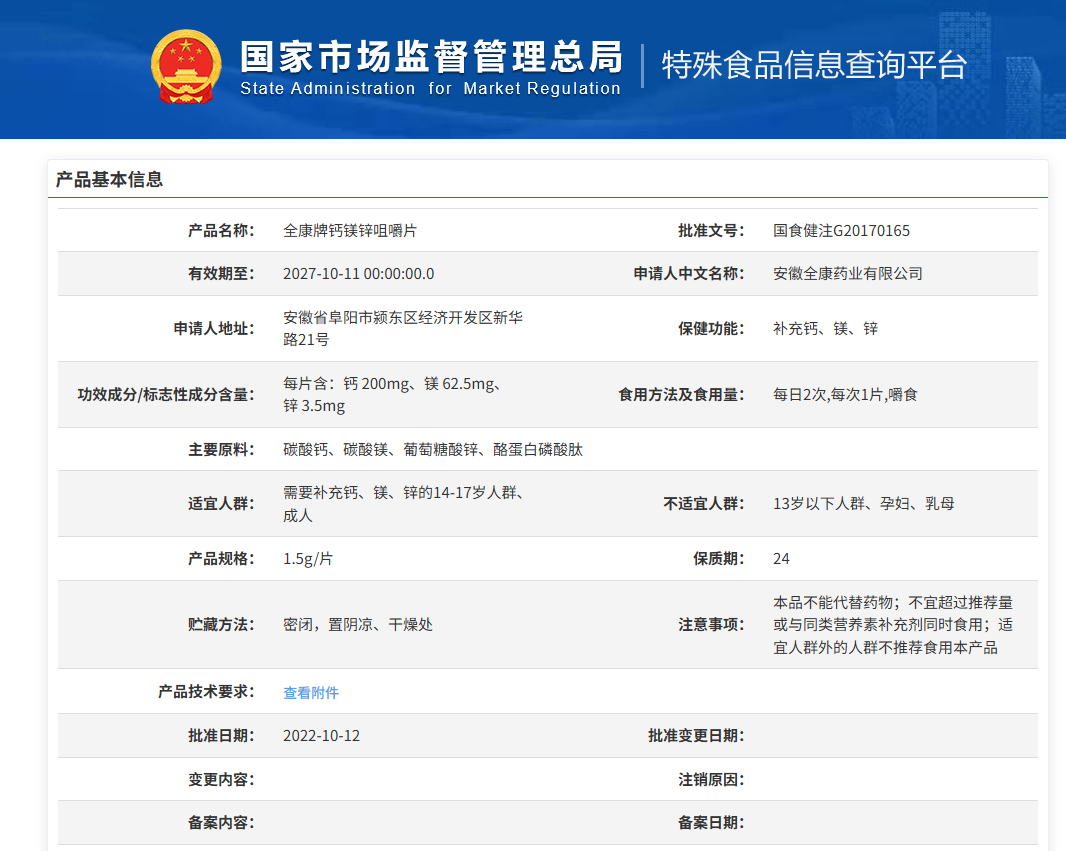Click the 备案内容 field label
This screenshot has width=1066, height=851.
221,823
